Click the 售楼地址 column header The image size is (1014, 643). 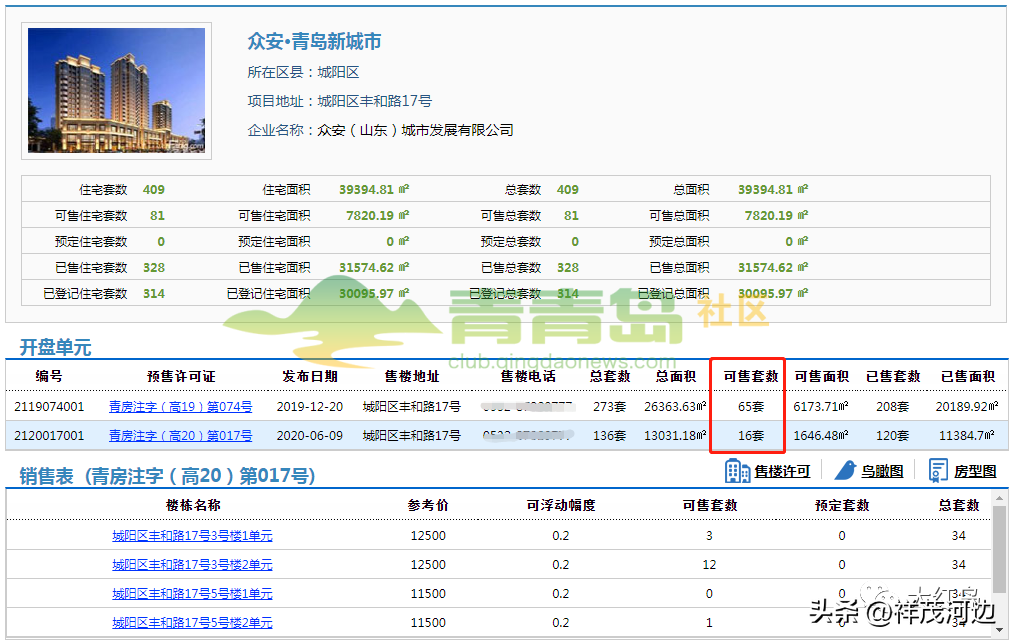tap(412, 376)
